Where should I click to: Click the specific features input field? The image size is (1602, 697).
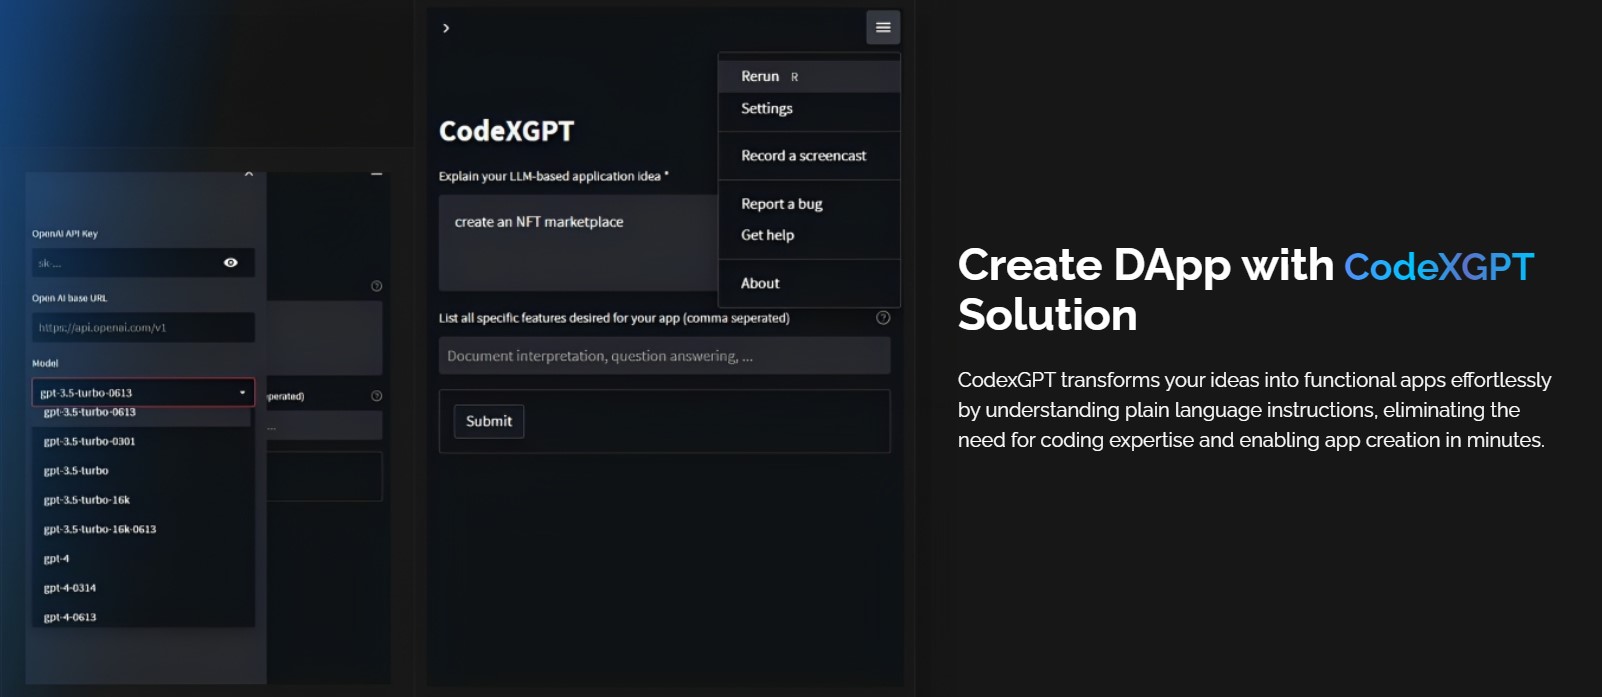(x=664, y=356)
